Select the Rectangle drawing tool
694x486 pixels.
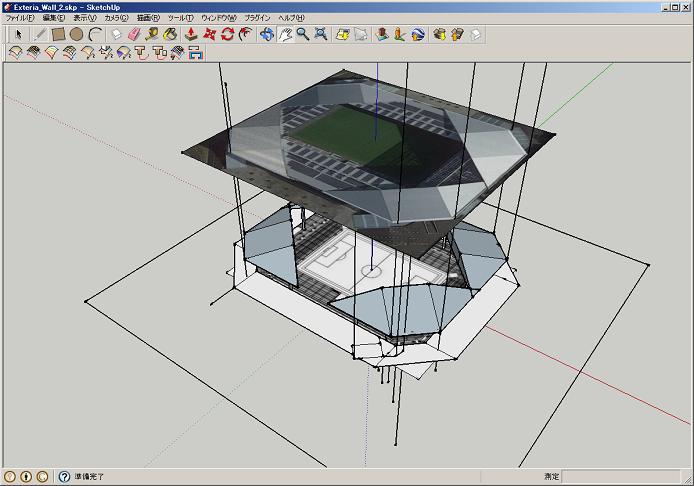pyautogui.click(x=58, y=34)
